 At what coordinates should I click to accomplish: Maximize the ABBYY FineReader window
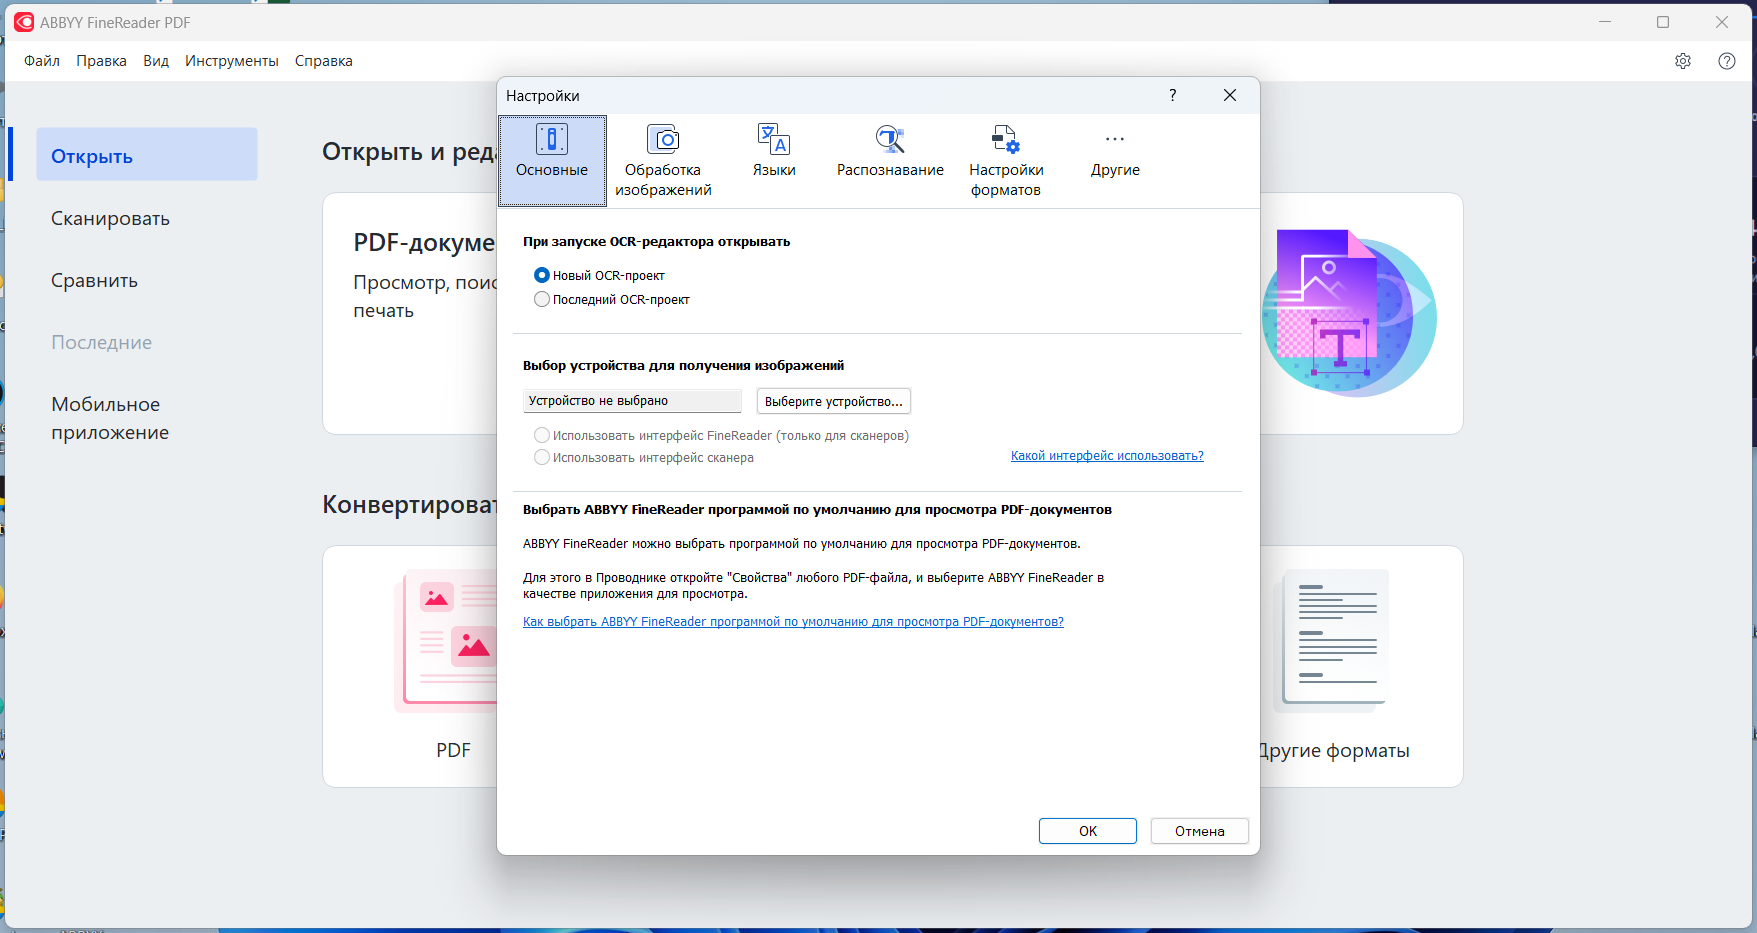[x=1663, y=22]
